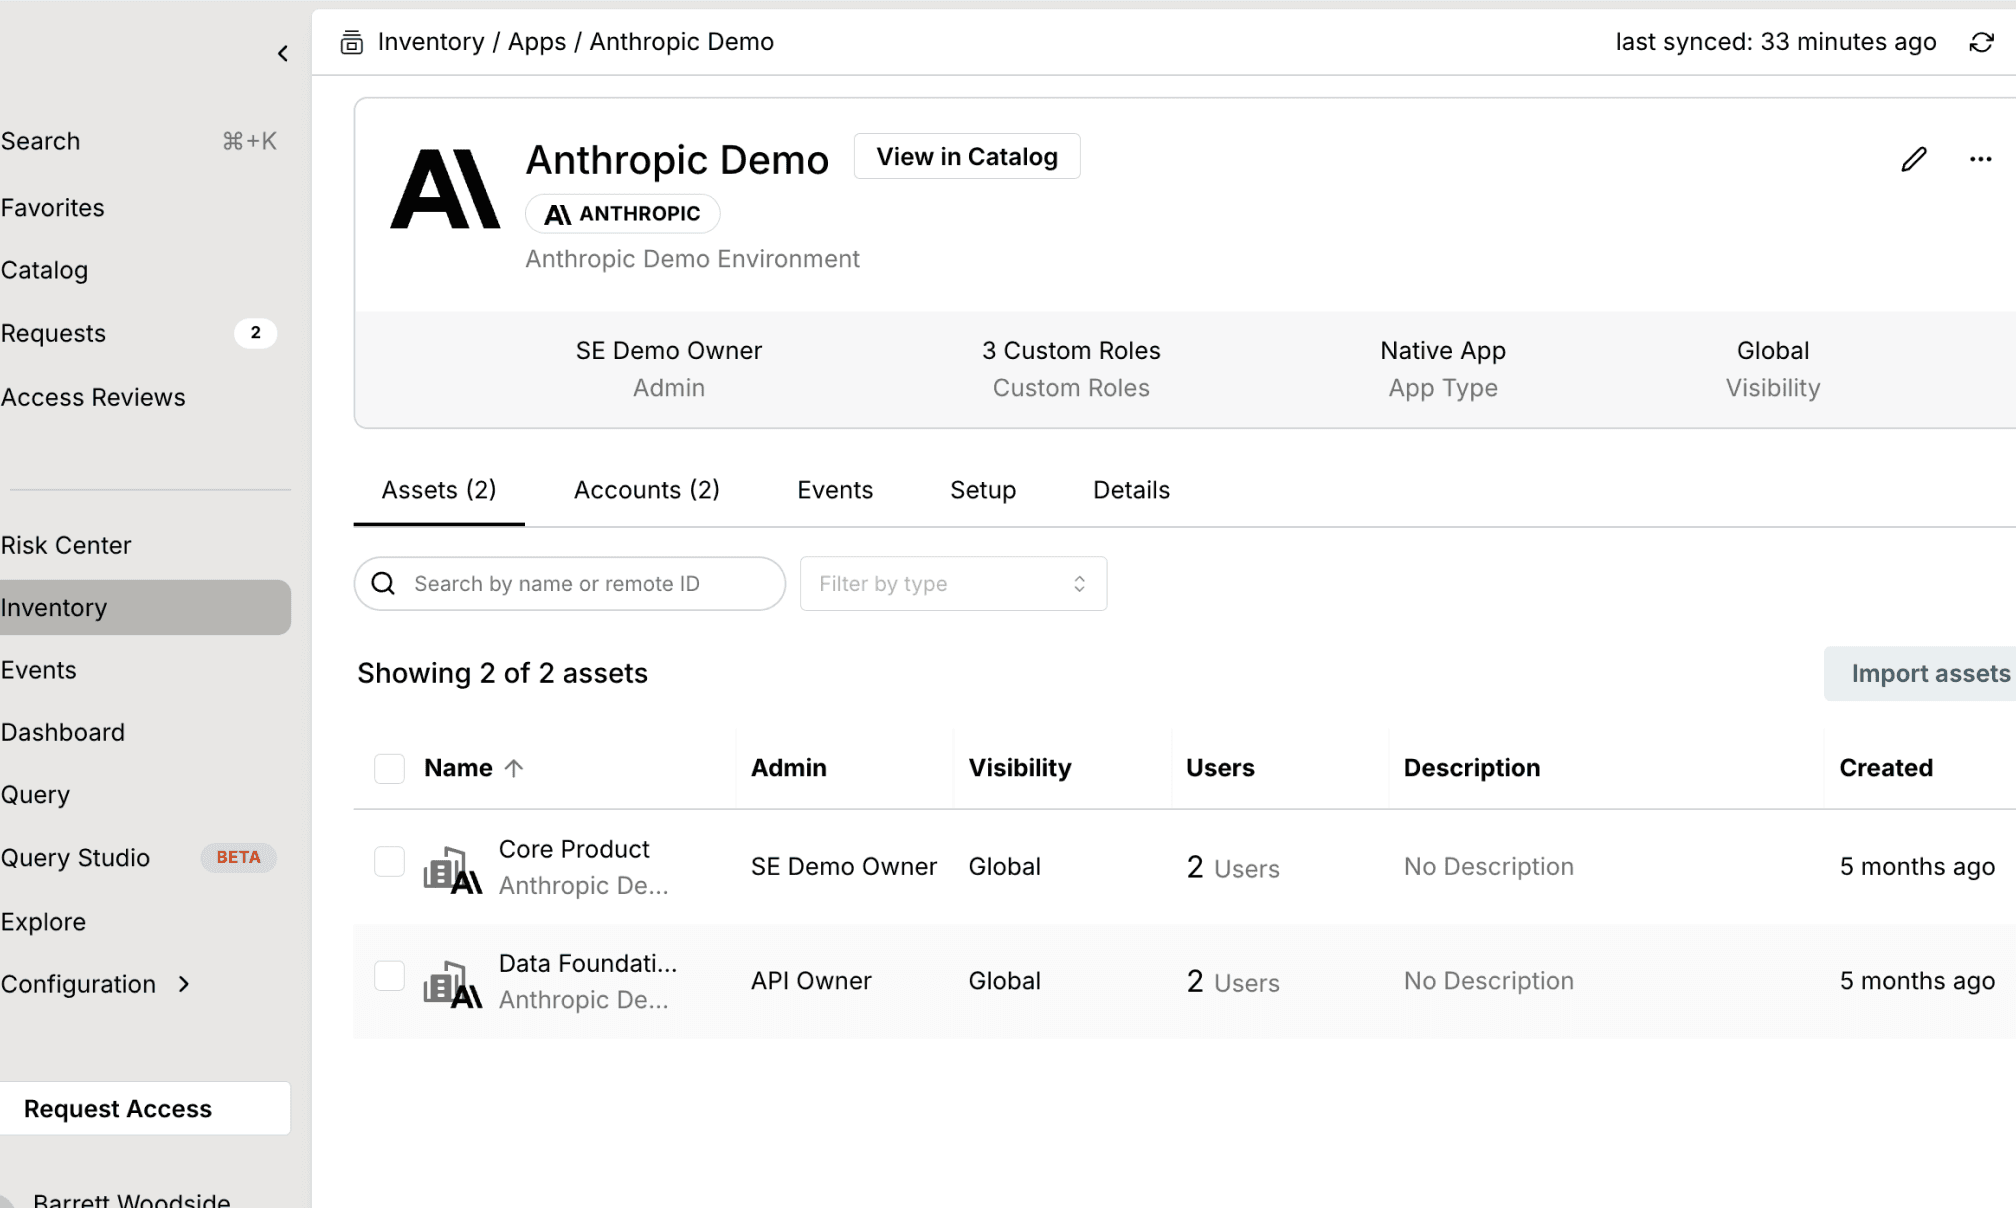Click the inventory breadcrumb icon
Screen dimensions: 2016x1208
(x=351, y=42)
